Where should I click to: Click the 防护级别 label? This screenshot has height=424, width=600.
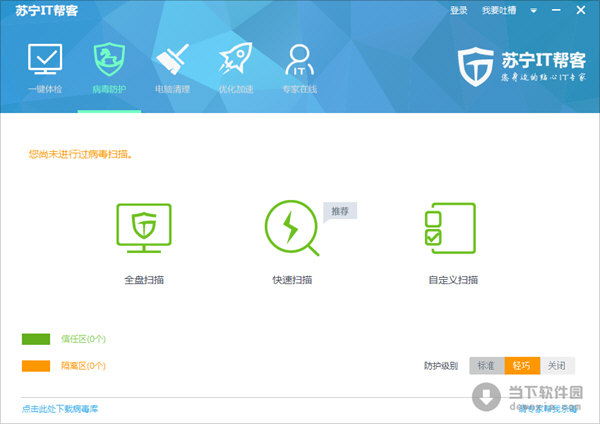point(441,366)
